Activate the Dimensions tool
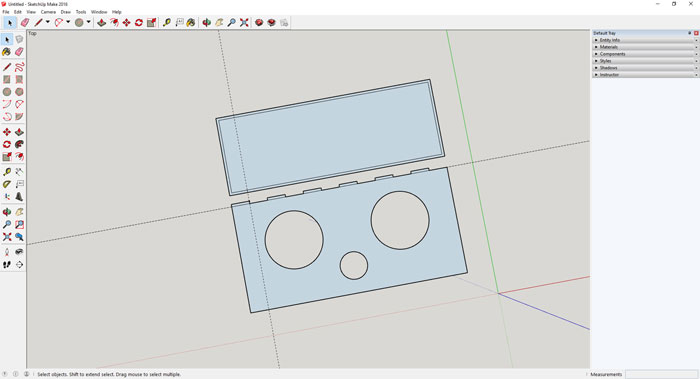Image resolution: width=700 pixels, height=379 pixels. tap(19, 172)
